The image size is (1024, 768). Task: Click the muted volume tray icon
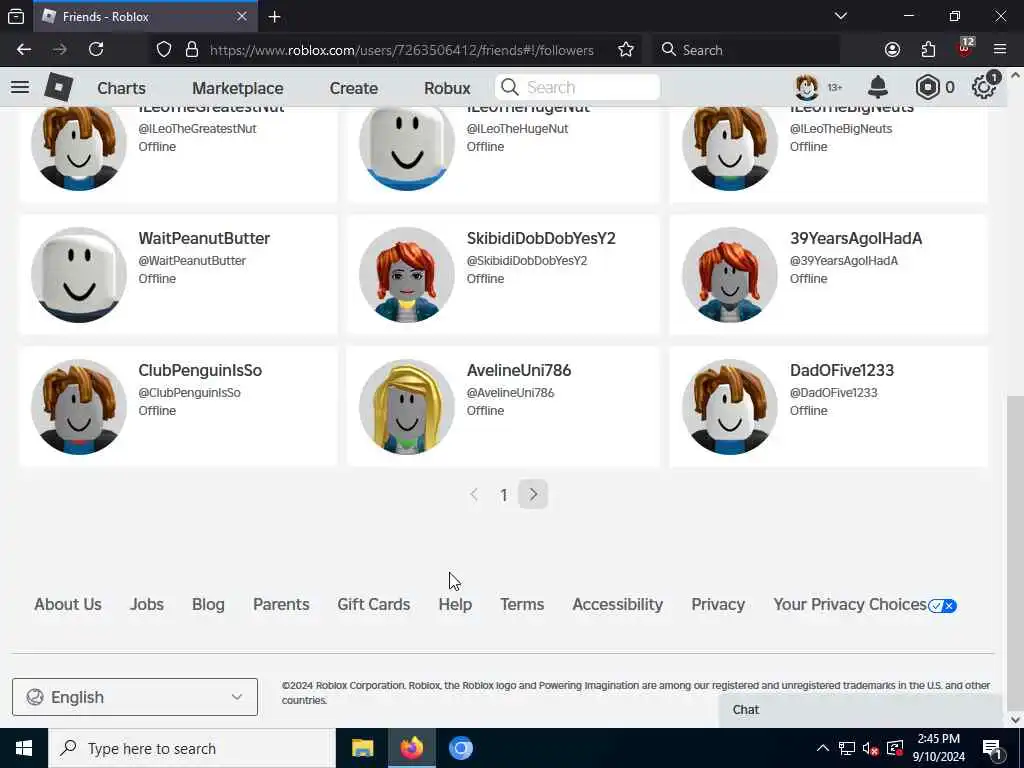870,748
